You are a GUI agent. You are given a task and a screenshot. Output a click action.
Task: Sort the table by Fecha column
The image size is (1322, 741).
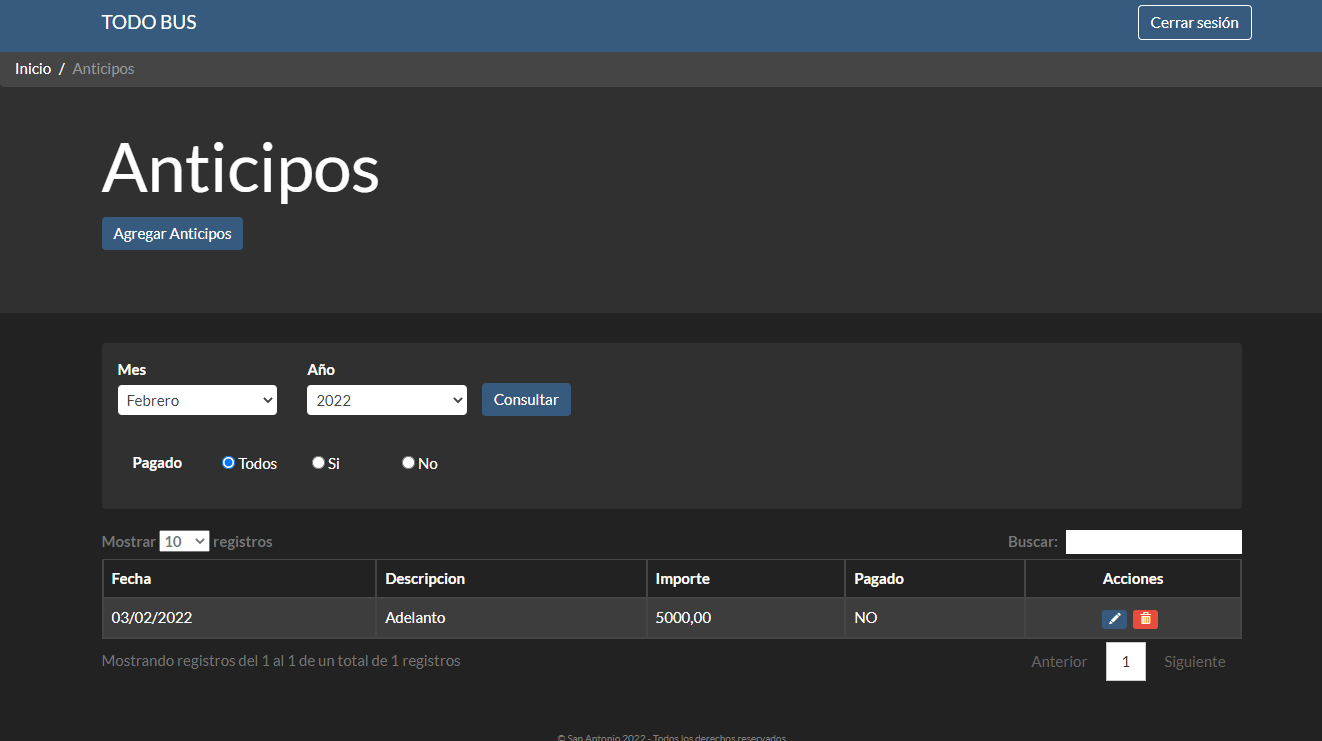pyautogui.click(x=239, y=579)
